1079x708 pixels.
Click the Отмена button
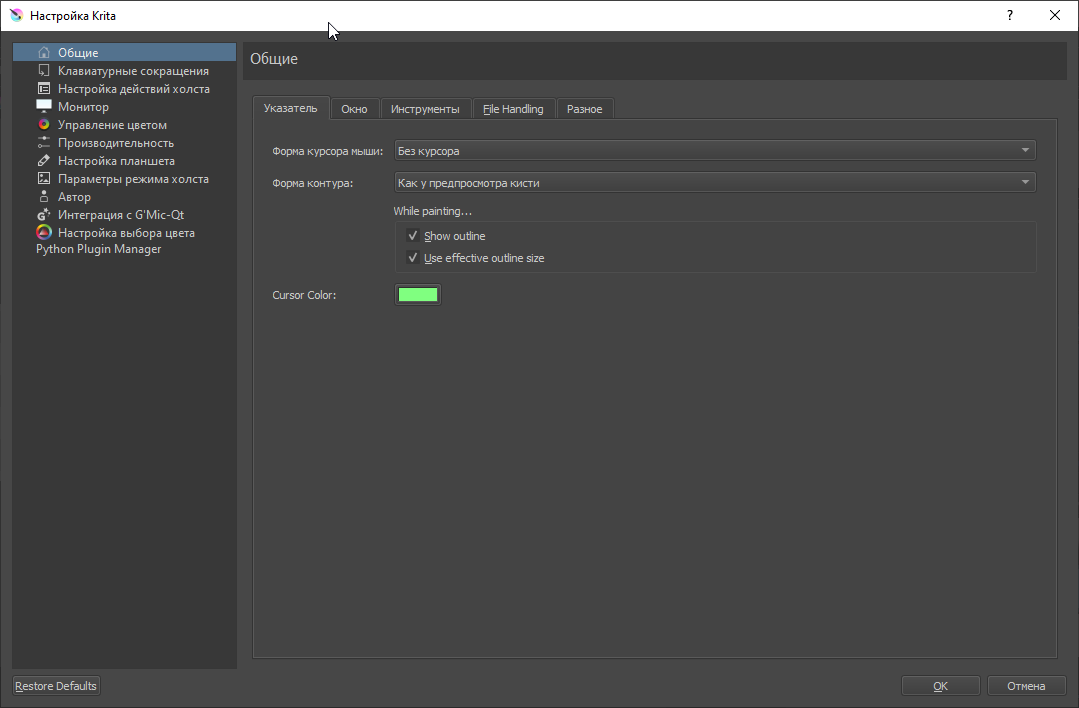coord(1025,686)
